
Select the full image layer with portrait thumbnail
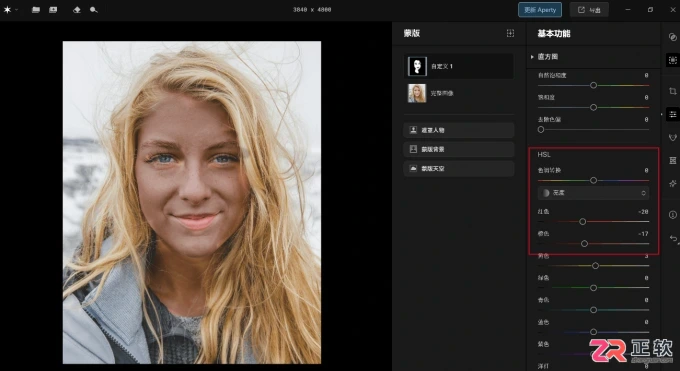(x=459, y=93)
